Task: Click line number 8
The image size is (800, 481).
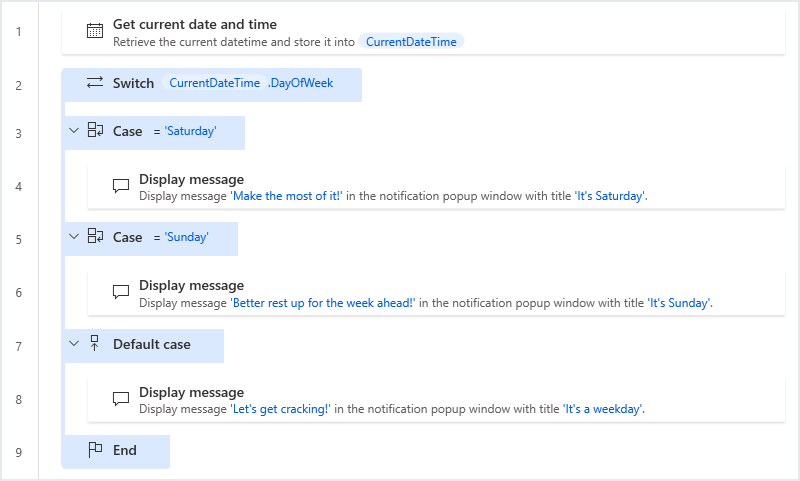Action: 19,400
